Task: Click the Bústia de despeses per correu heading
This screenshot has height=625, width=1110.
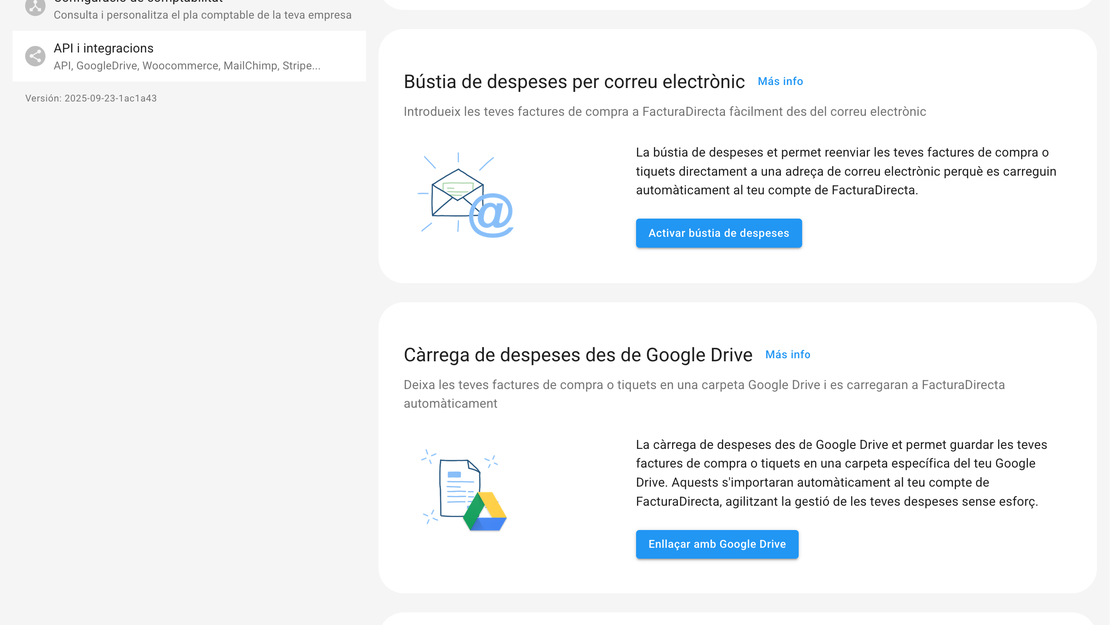Action: tap(574, 82)
